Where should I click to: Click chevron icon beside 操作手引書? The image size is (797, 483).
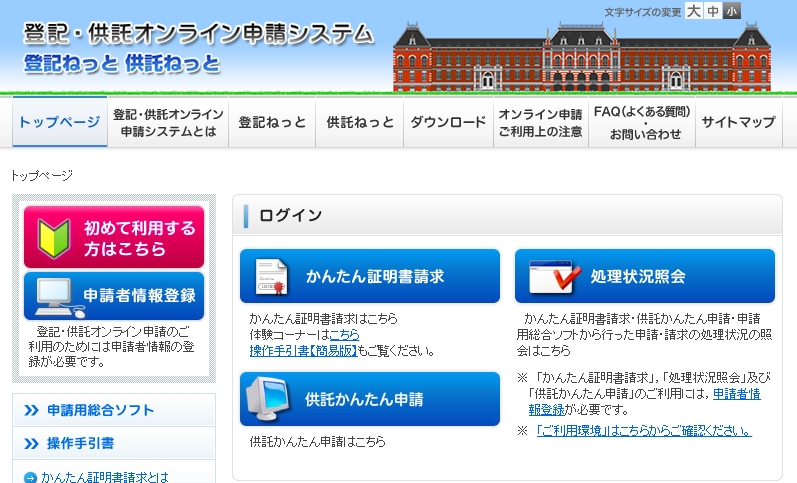pyautogui.click(x=32, y=443)
